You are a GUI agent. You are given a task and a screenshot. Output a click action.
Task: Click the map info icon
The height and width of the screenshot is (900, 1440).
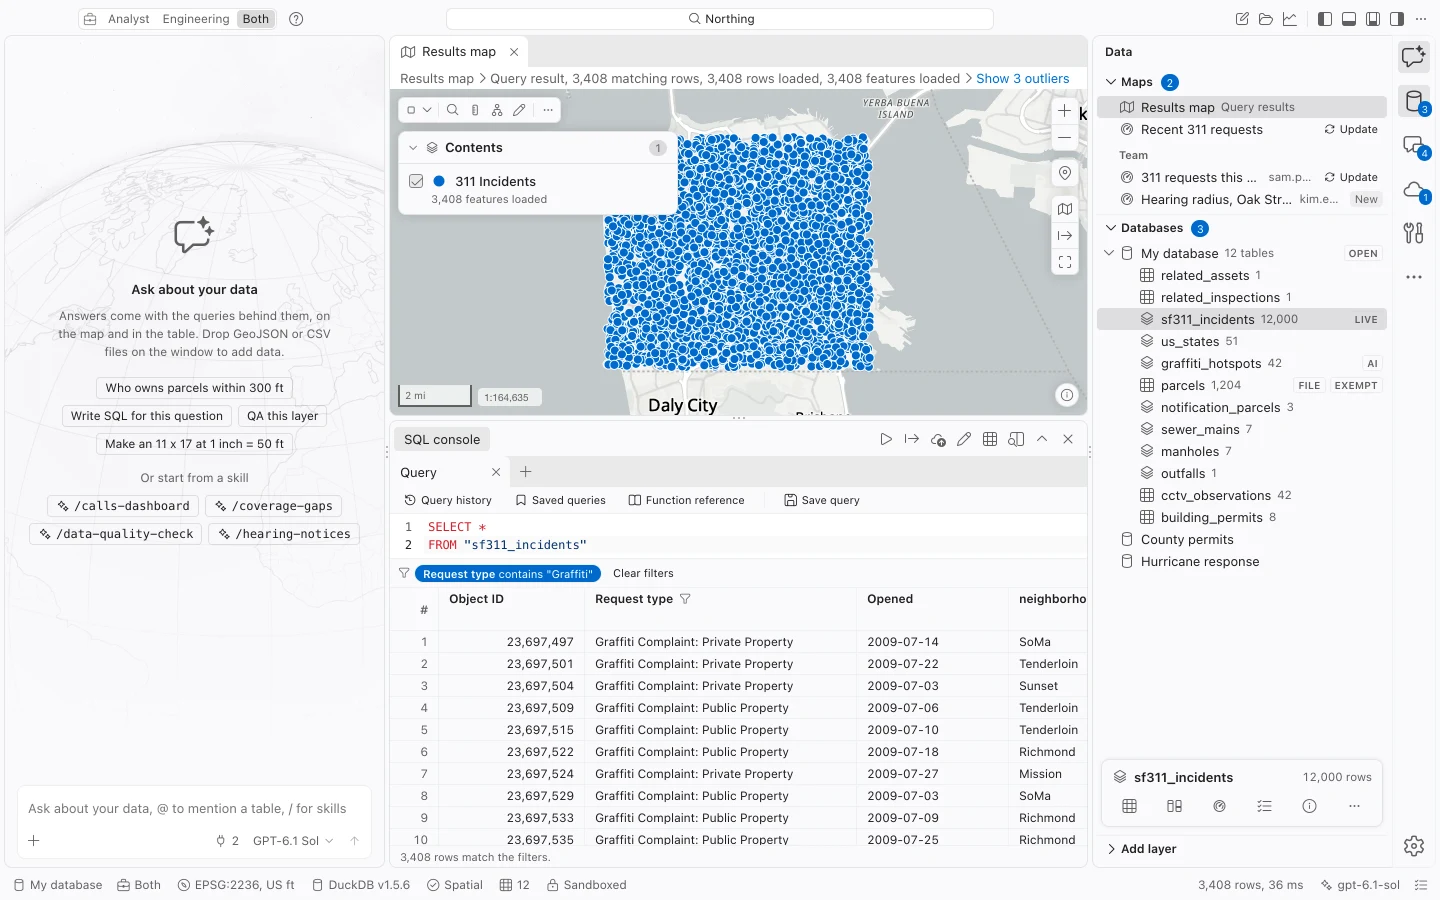[x=1067, y=395]
